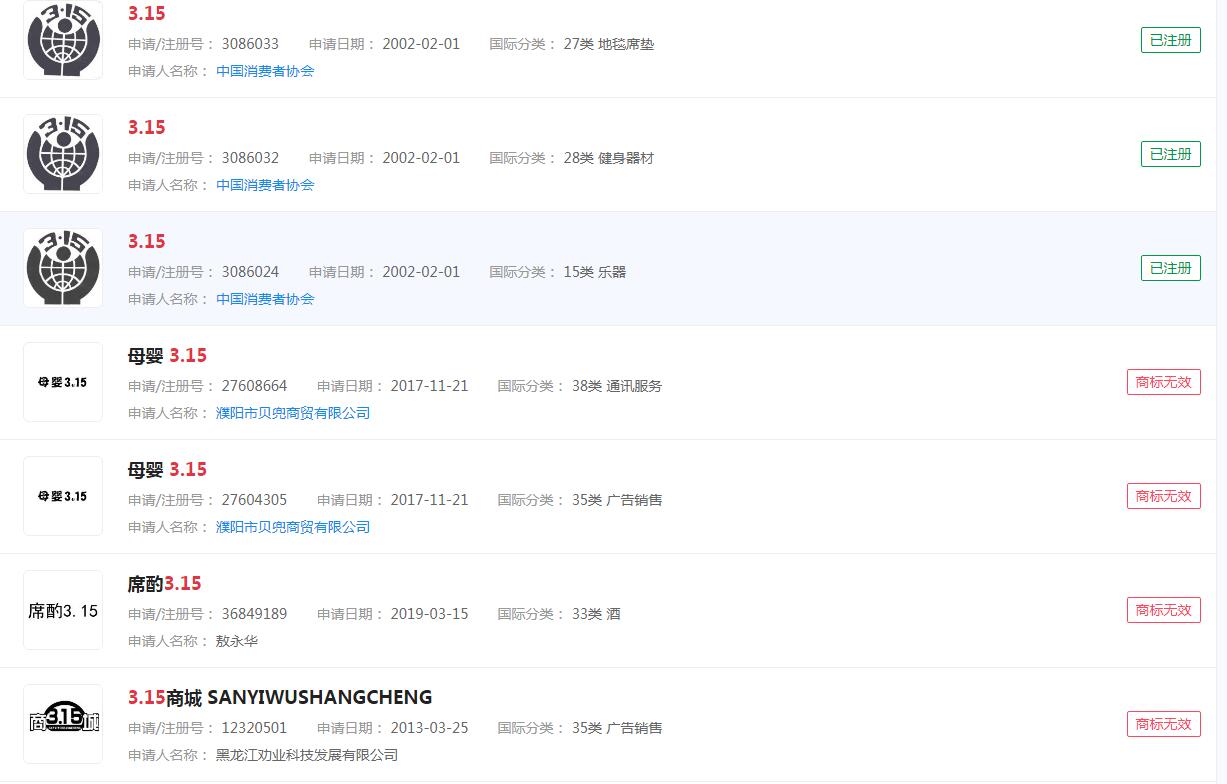Open the 母婴3.15 thumbnail for registration 27608664
1227x784 pixels.
point(63,382)
